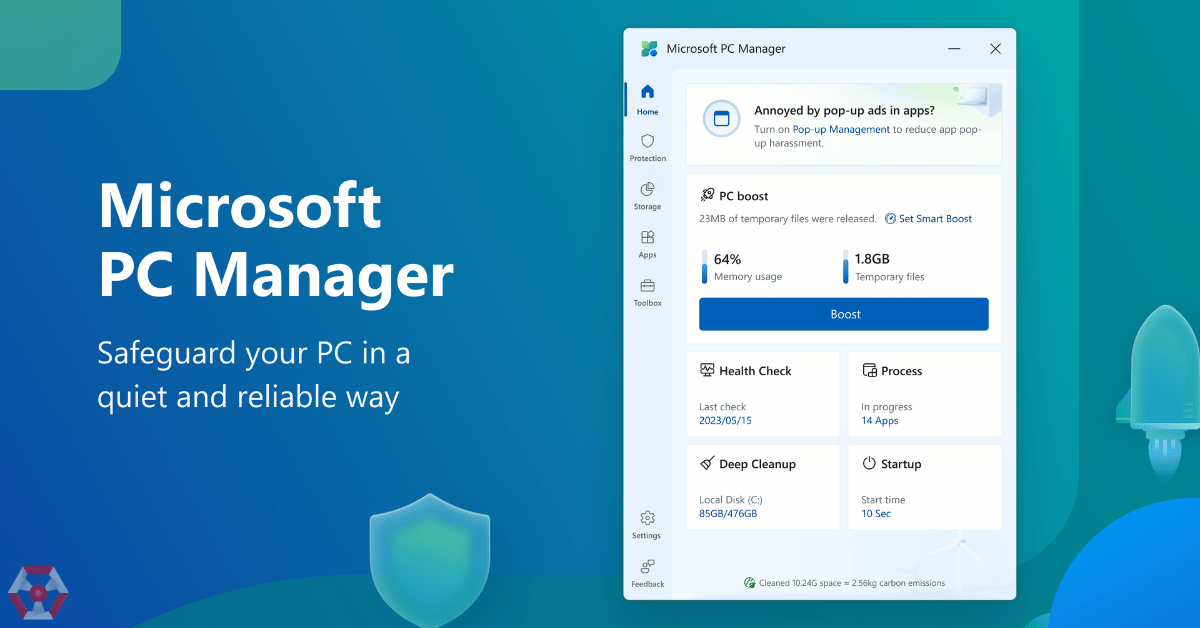
Task: Click the '23MB of temporary files were released' text
Action: [788, 219]
